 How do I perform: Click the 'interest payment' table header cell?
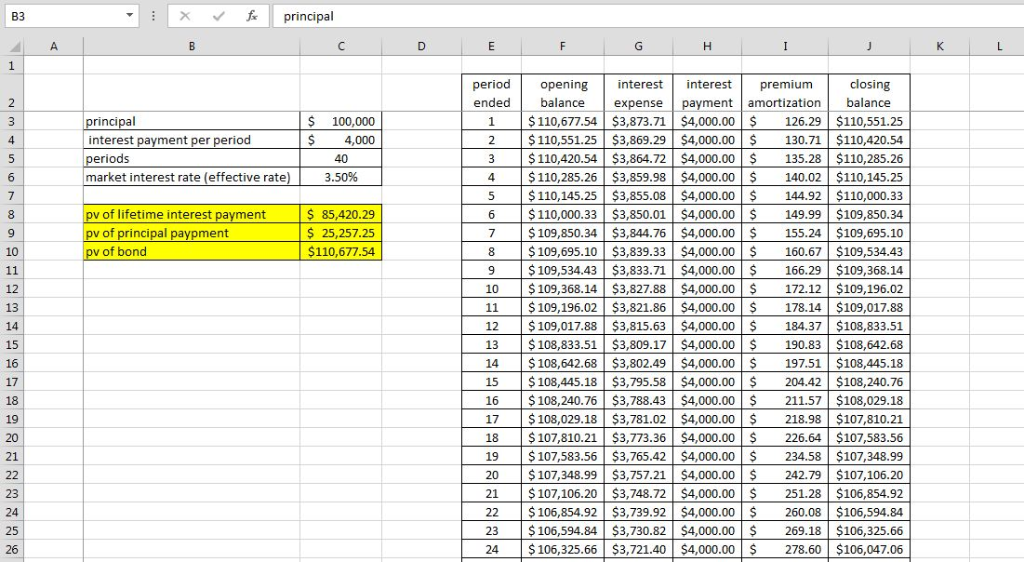coord(707,93)
